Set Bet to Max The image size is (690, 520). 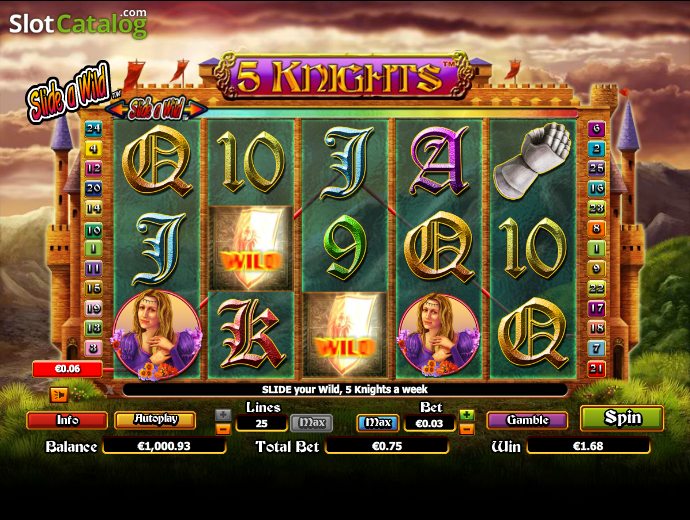pos(378,423)
